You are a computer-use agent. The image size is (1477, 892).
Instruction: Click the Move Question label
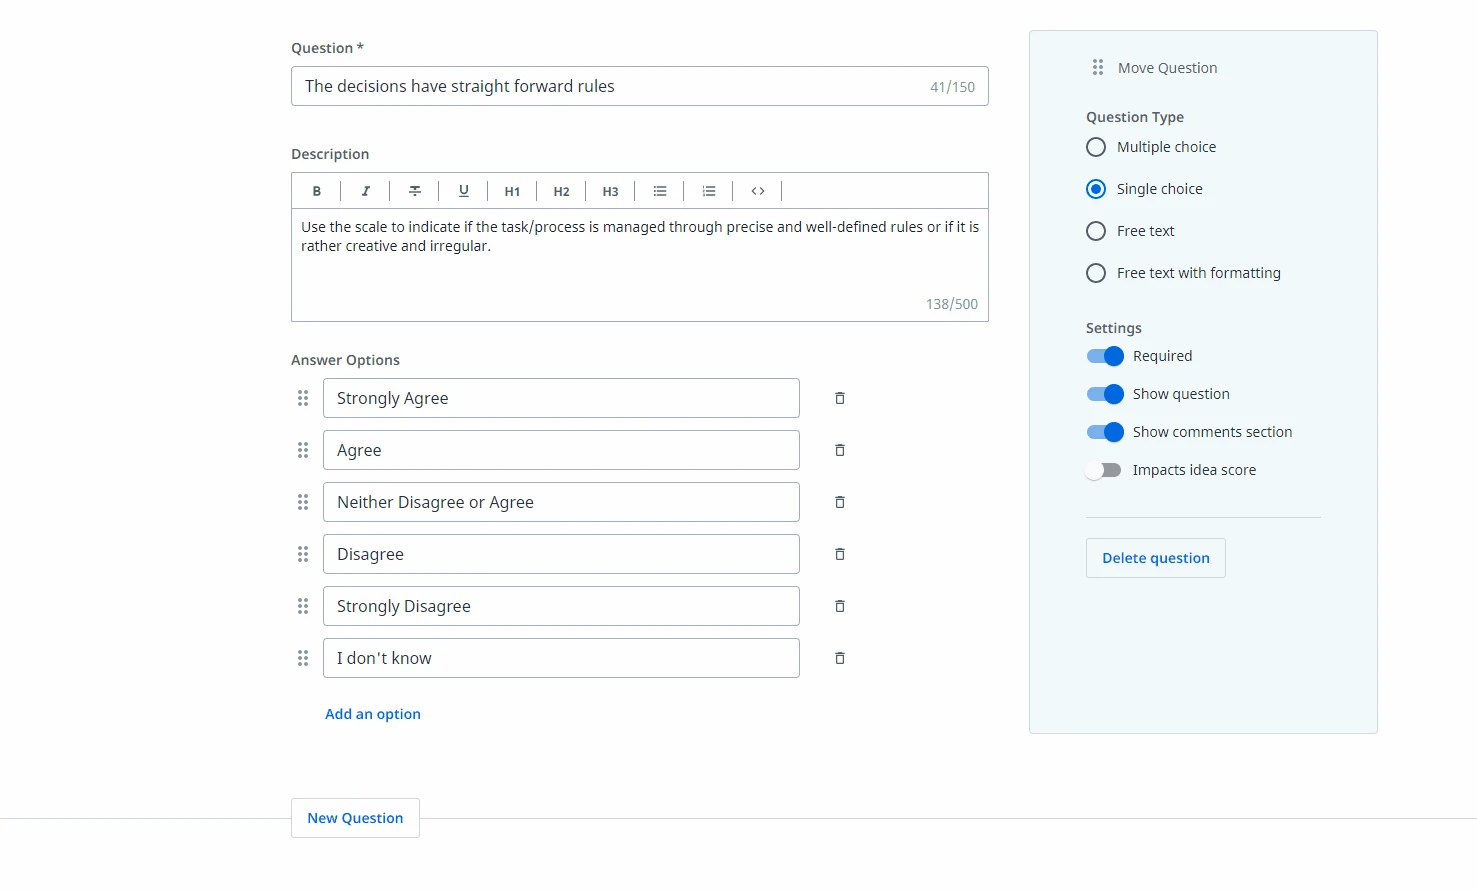pos(1167,68)
